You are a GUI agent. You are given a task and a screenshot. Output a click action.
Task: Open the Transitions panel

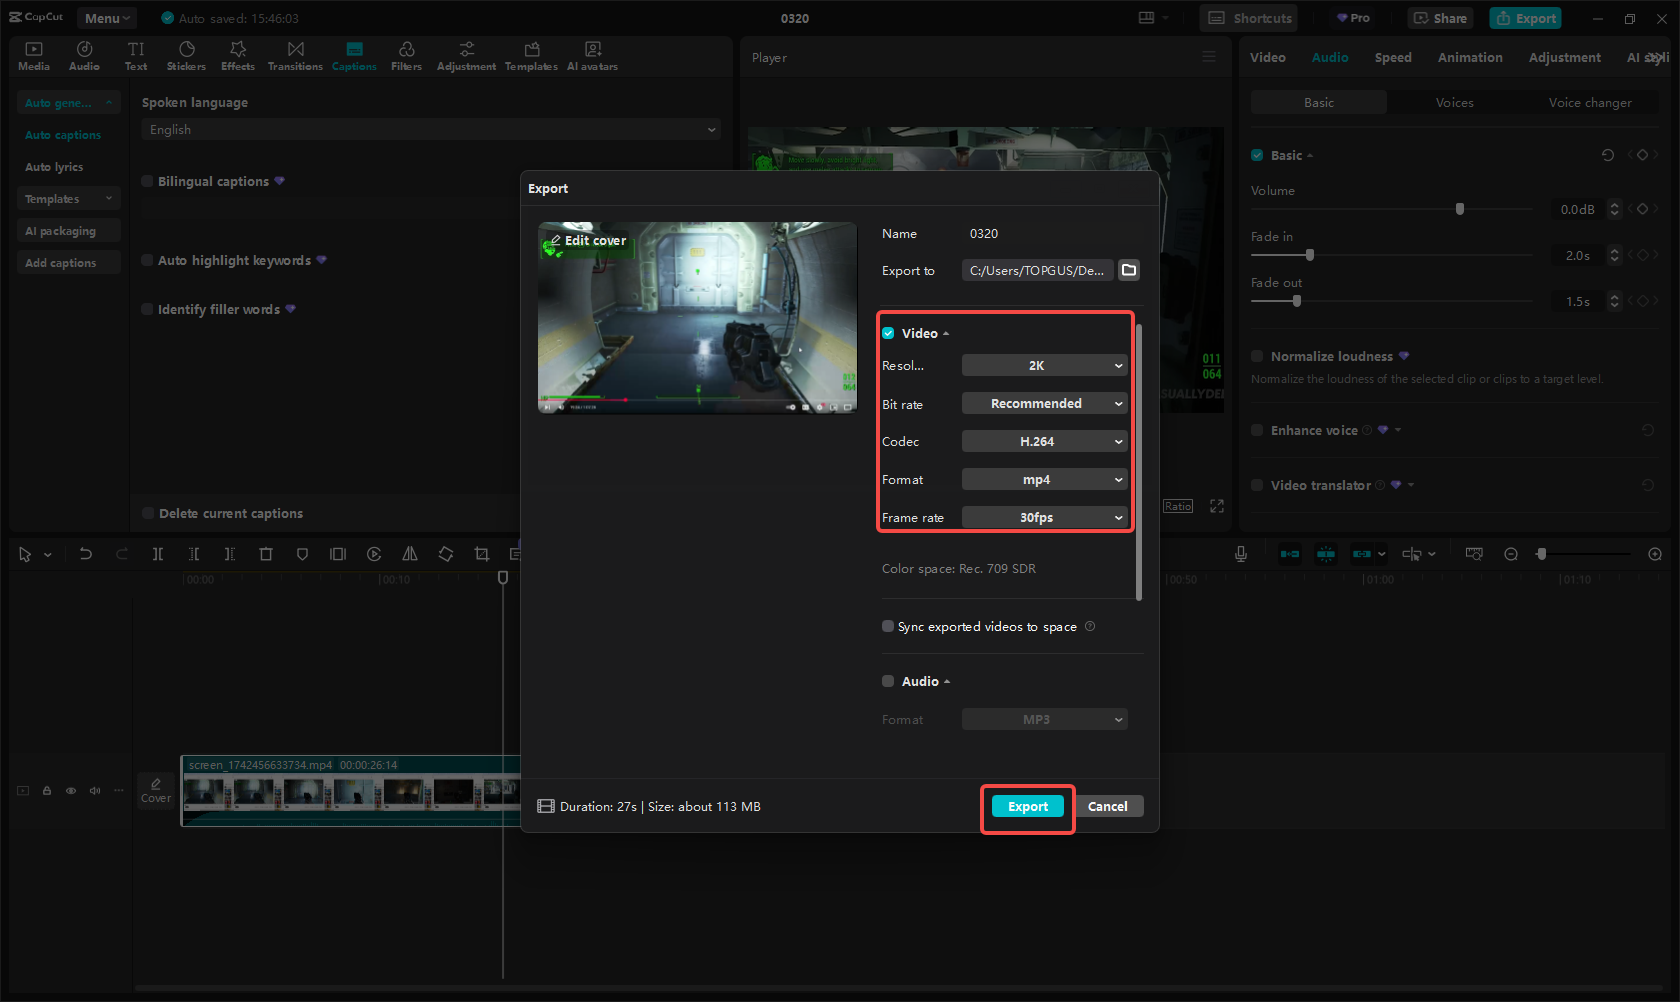pos(295,55)
